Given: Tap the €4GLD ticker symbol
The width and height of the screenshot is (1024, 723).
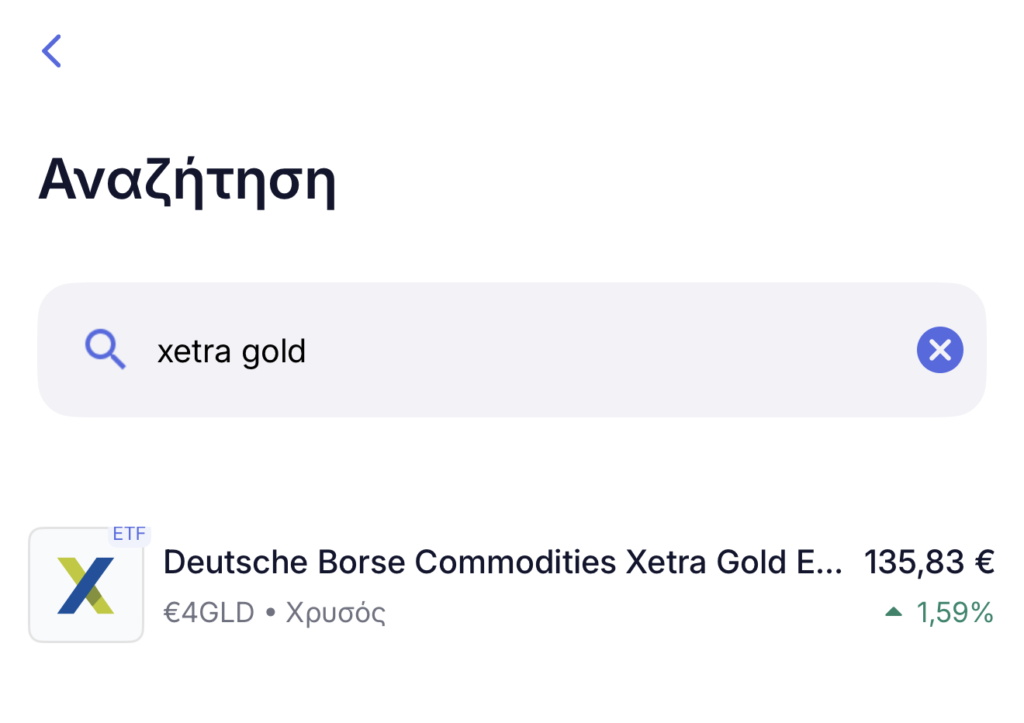Looking at the screenshot, I should tap(208, 612).
